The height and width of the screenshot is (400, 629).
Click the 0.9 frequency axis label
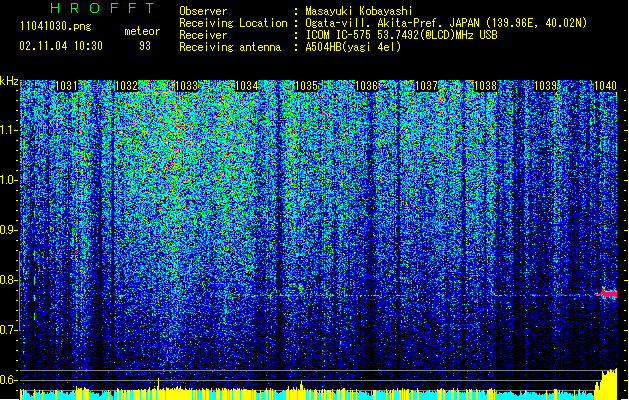coord(8,230)
